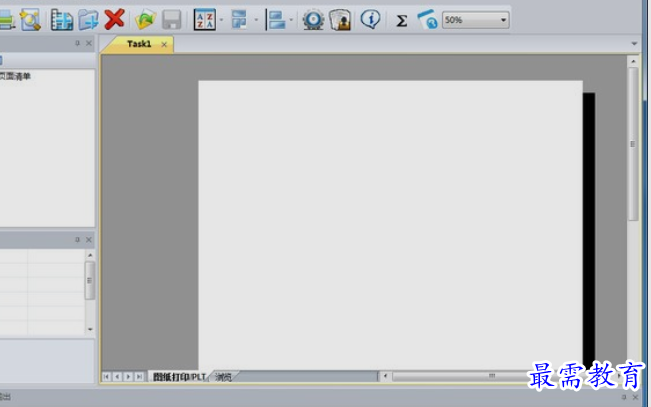Go to next sheet navigation button
Image resolution: width=651 pixels, height=407 pixels.
click(x=128, y=377)
